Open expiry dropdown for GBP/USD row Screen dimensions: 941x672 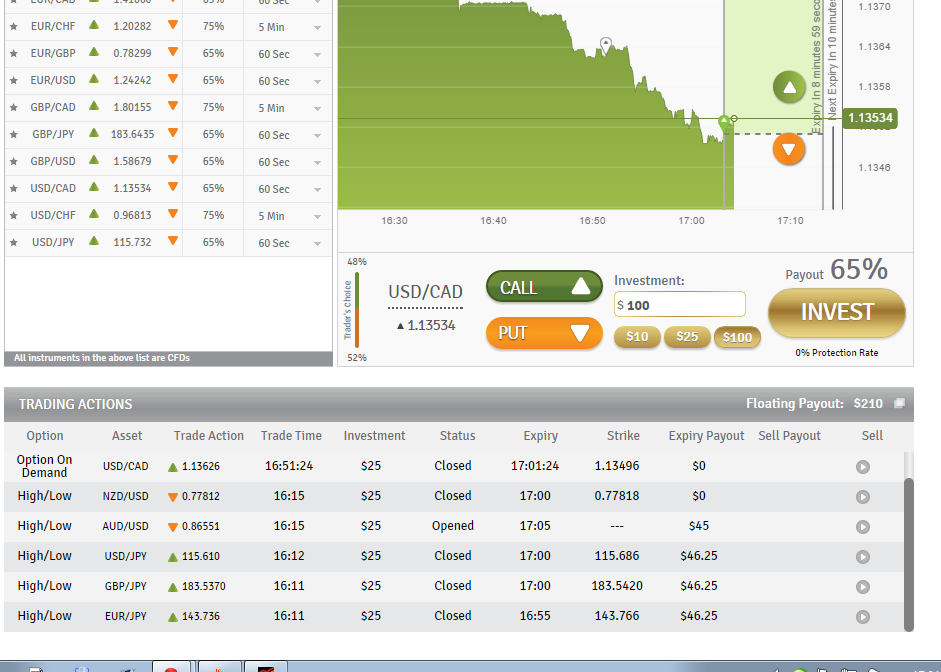click(x=317, y=163)
